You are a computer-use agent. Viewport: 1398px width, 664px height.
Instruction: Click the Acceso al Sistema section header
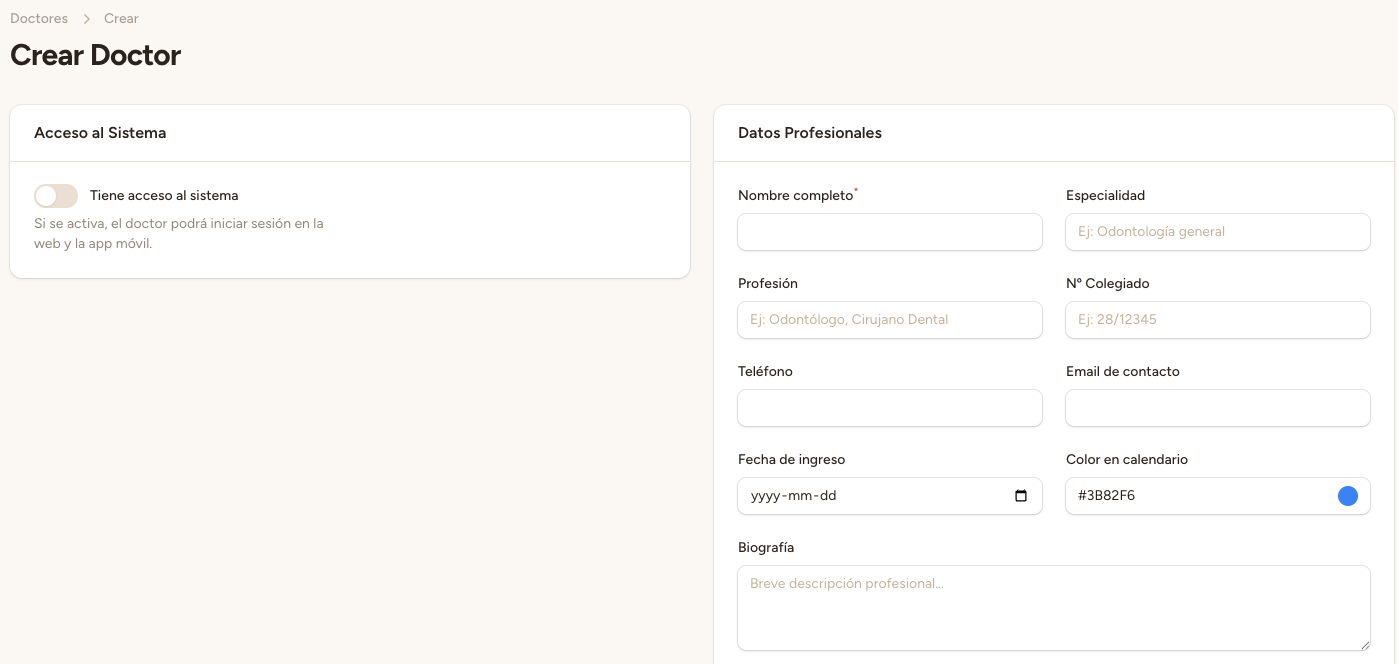click(x=100, y=133)
